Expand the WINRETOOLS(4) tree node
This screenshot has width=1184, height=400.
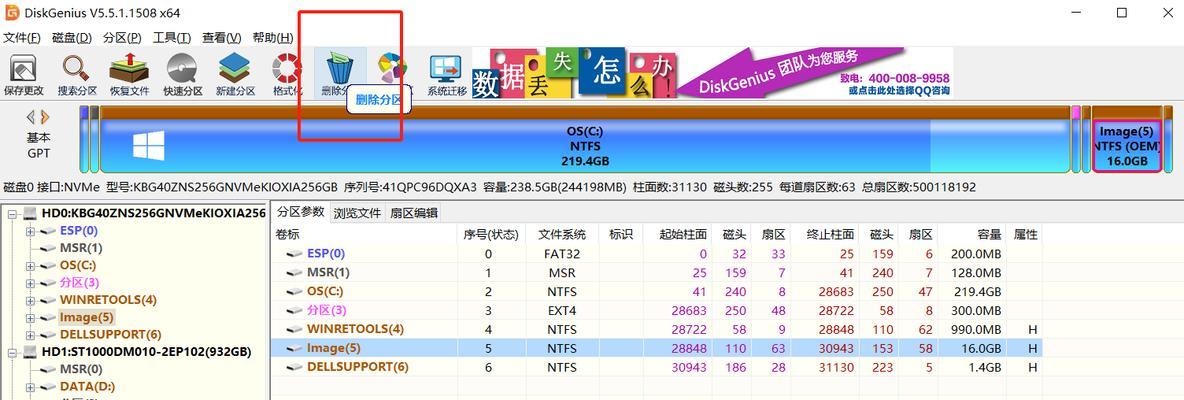[x=30, y=300]
